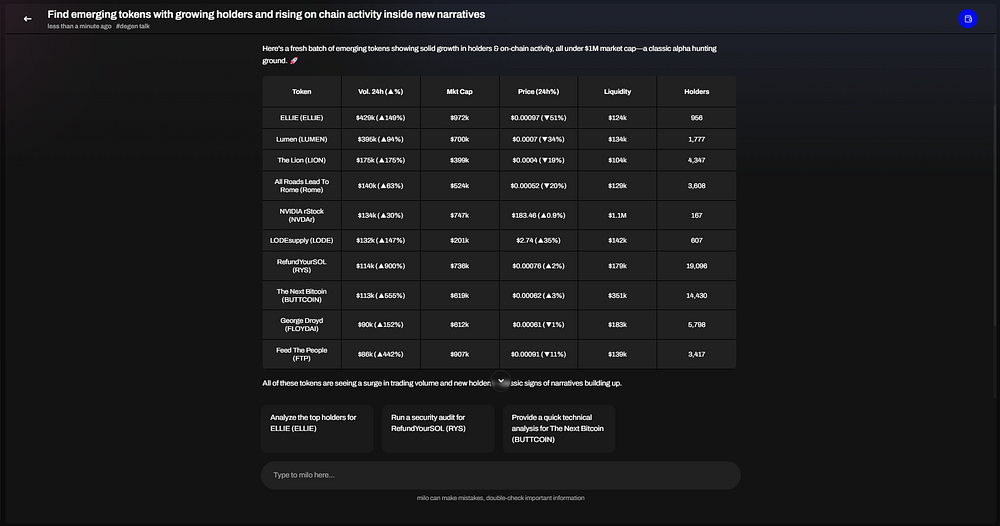The height and width of the screenshot is (526, 1000).
Task: Click the blue icon in top-right corner
Action: (967, 19)
